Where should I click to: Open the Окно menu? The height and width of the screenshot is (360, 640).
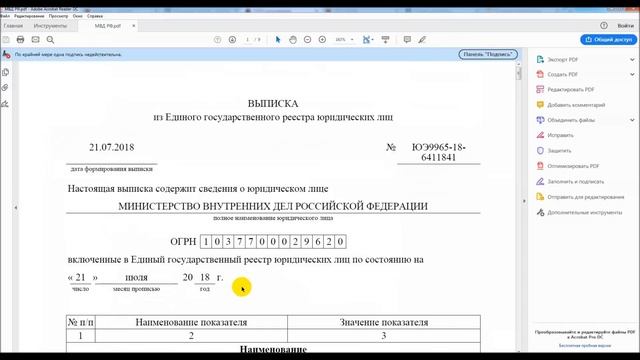click(78, 16)
